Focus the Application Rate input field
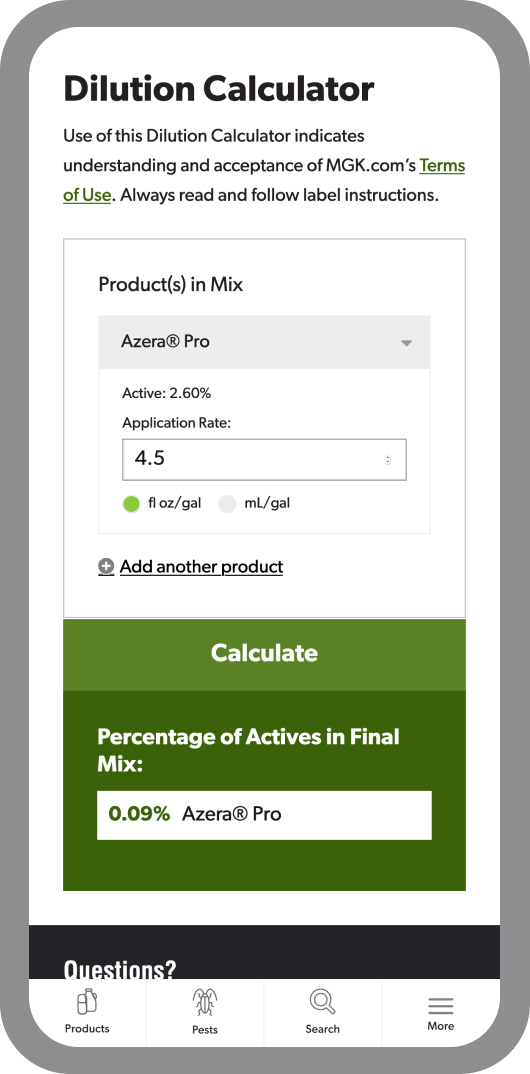This screenshot has width=530, height=1074. (x=264, y=459)
